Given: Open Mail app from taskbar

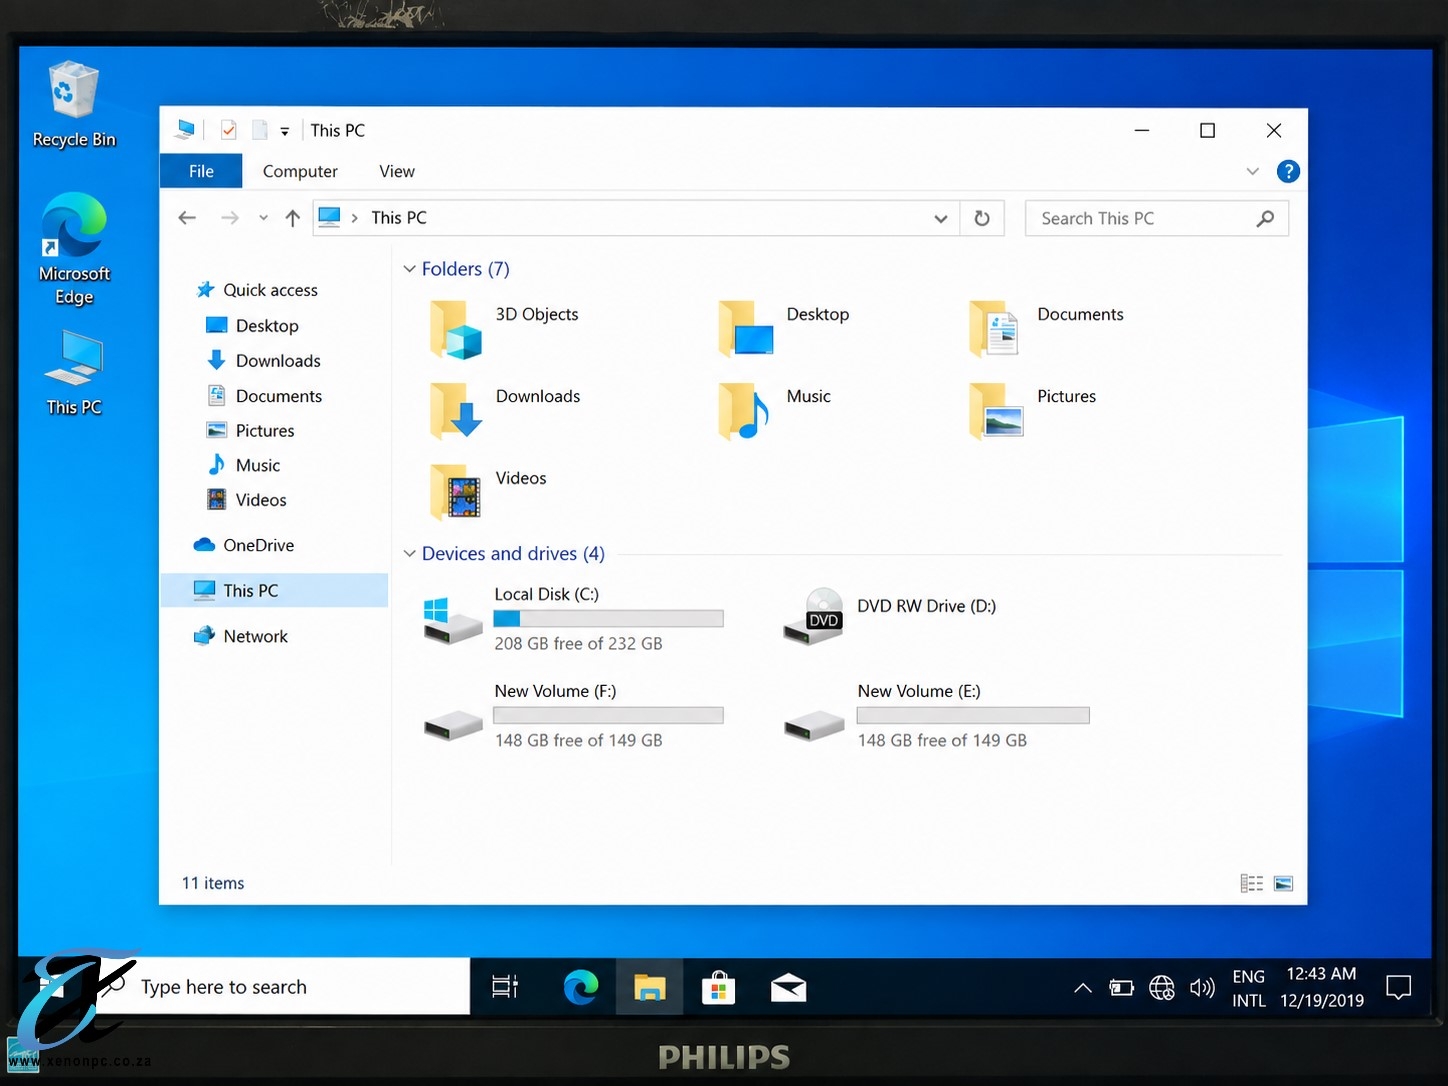Looking at the screenshot, I should (x=788, y=988).
